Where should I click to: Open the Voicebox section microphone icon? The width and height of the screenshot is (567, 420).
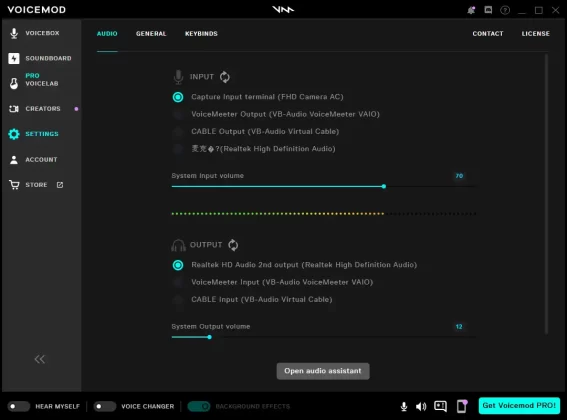click(x=14, y=33)
